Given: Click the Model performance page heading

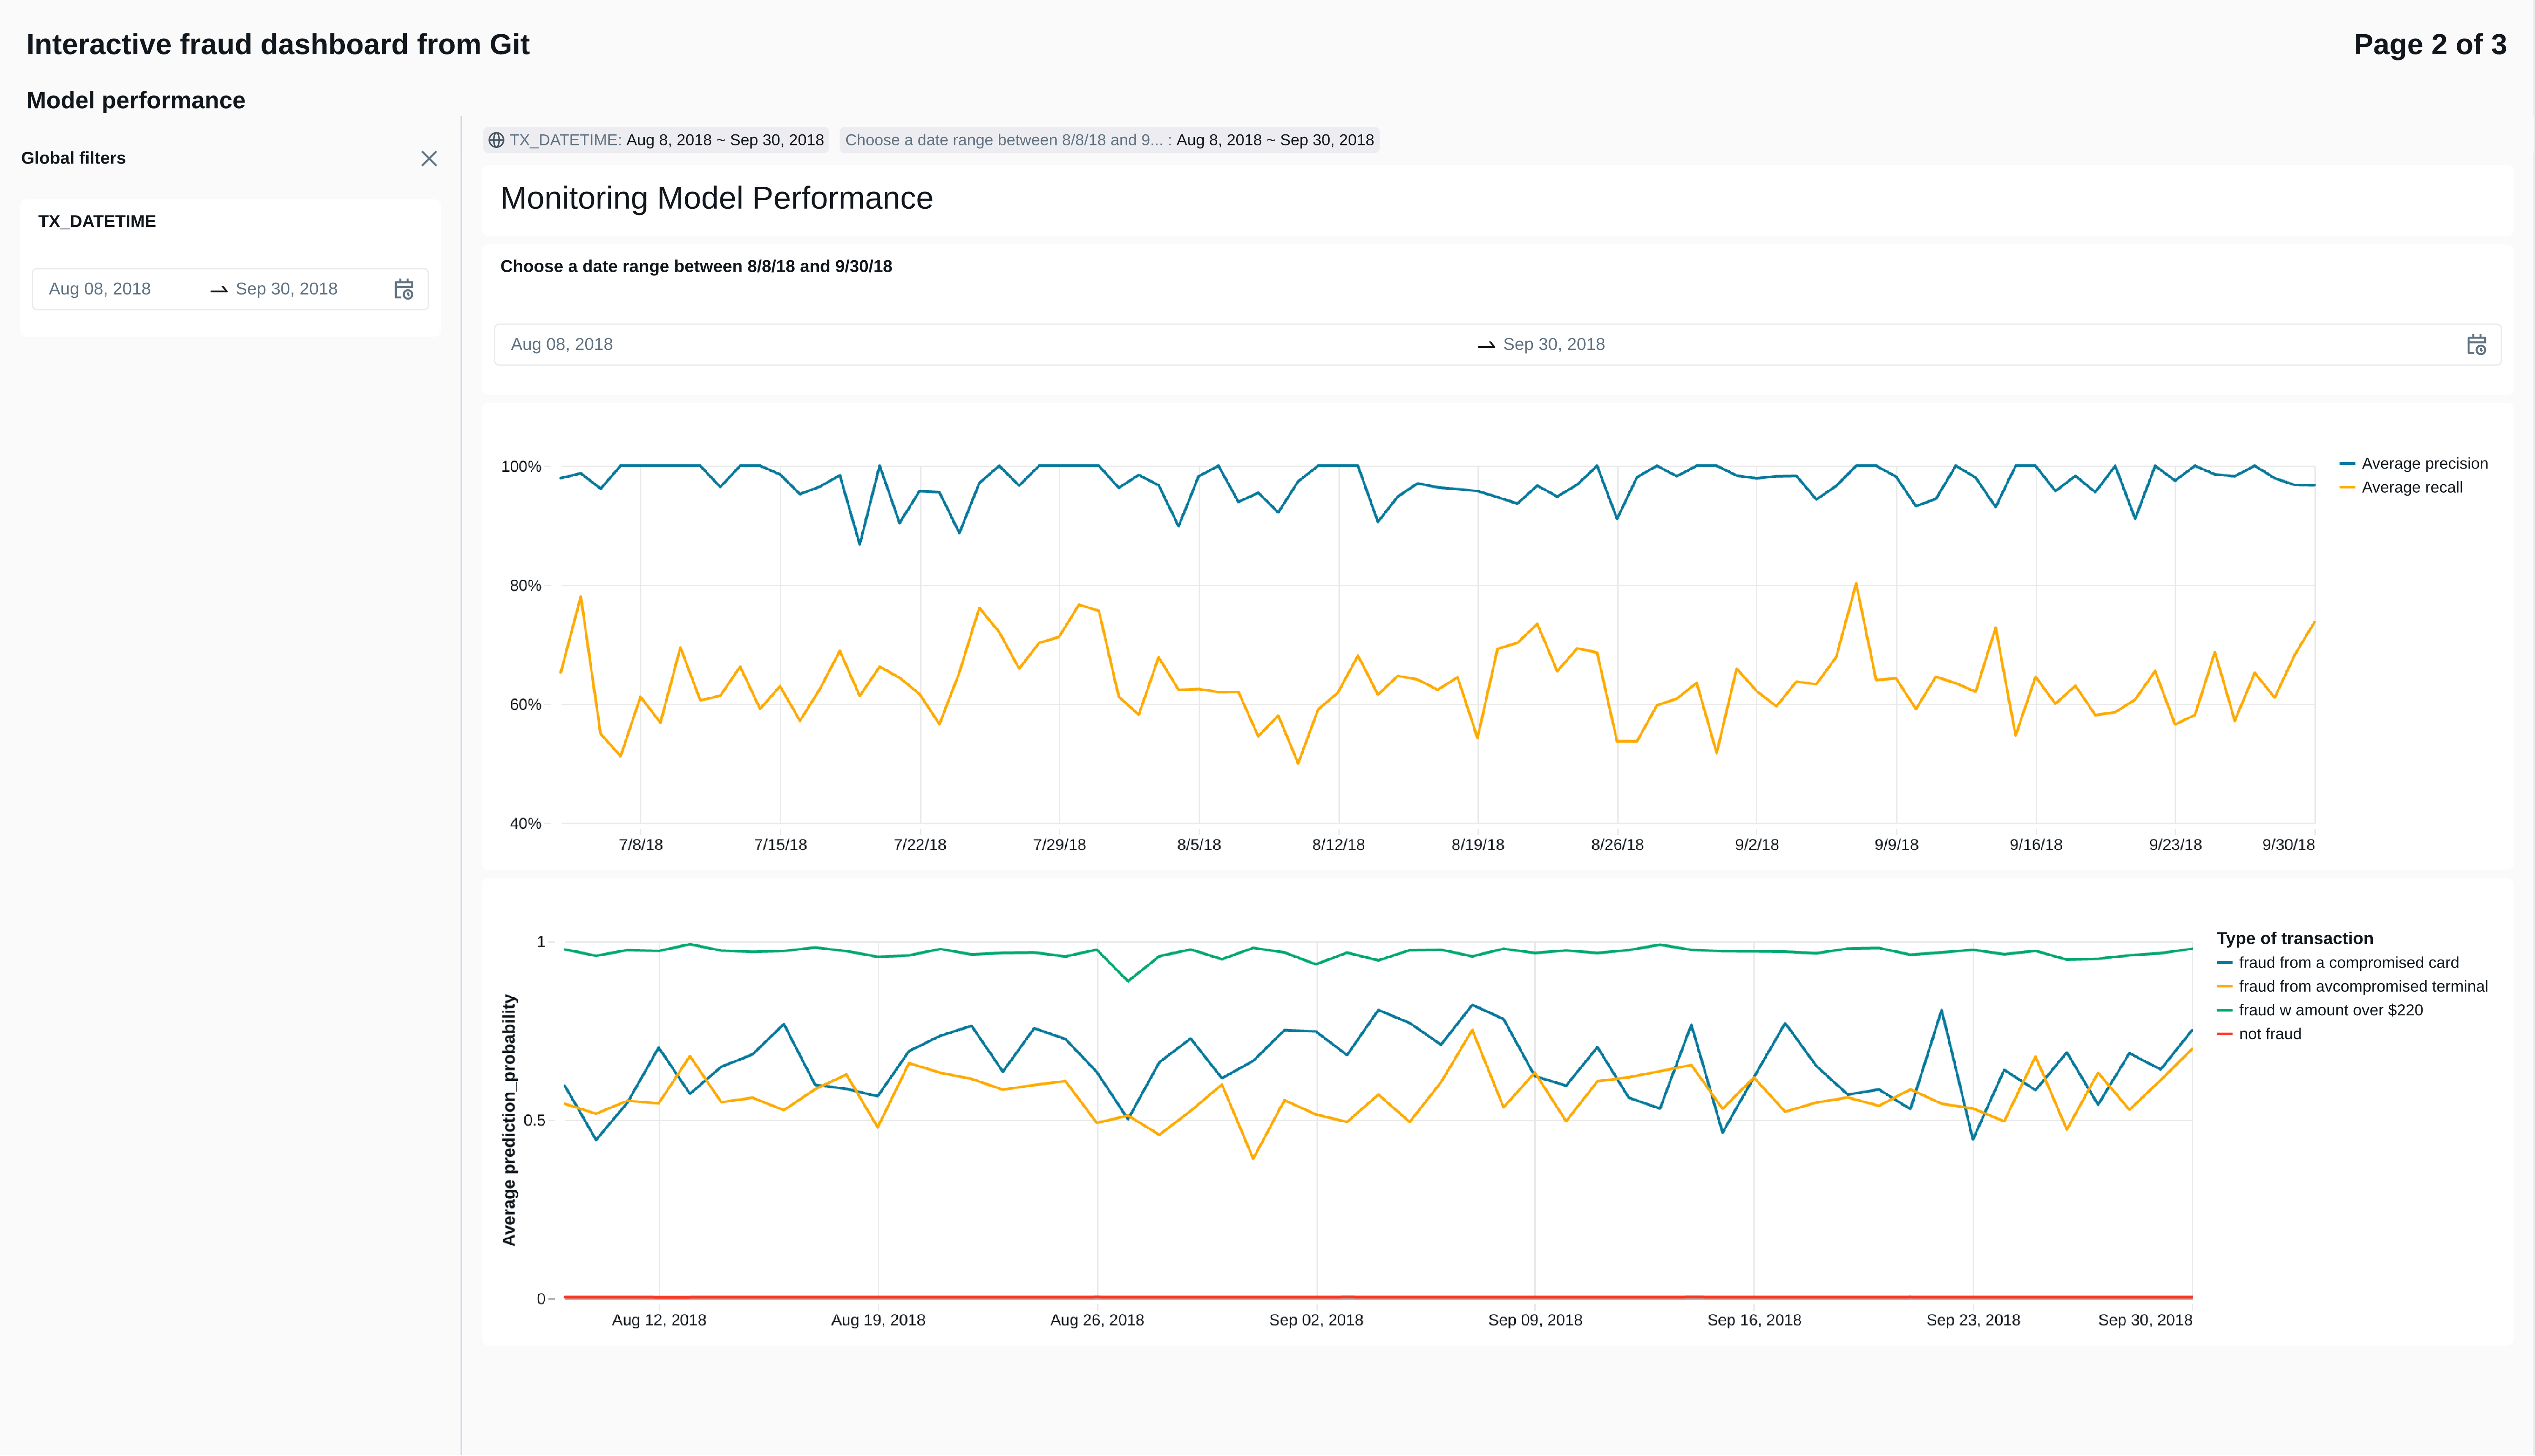Looking at the screenshot, I should pyautogui.click(x=136, y=101).
